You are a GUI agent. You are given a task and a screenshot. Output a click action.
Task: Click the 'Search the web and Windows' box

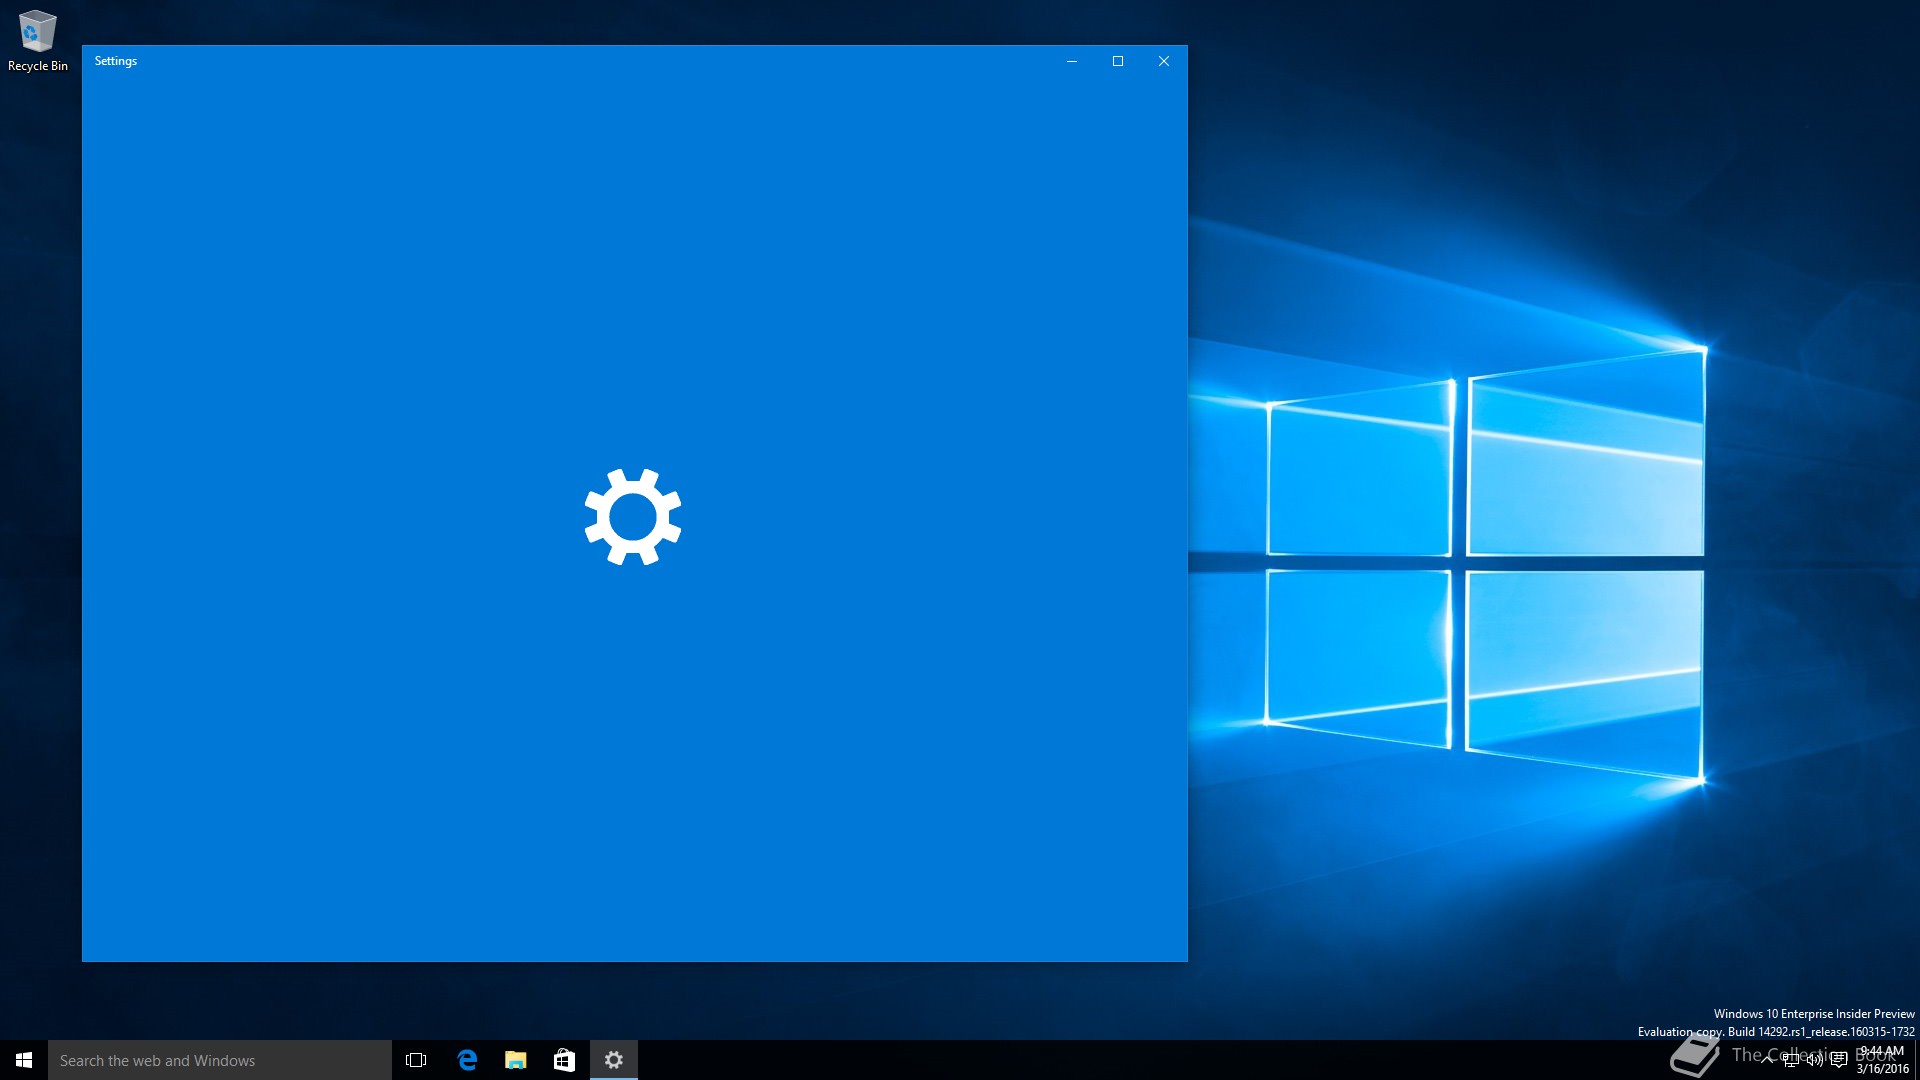(220, 1060)
